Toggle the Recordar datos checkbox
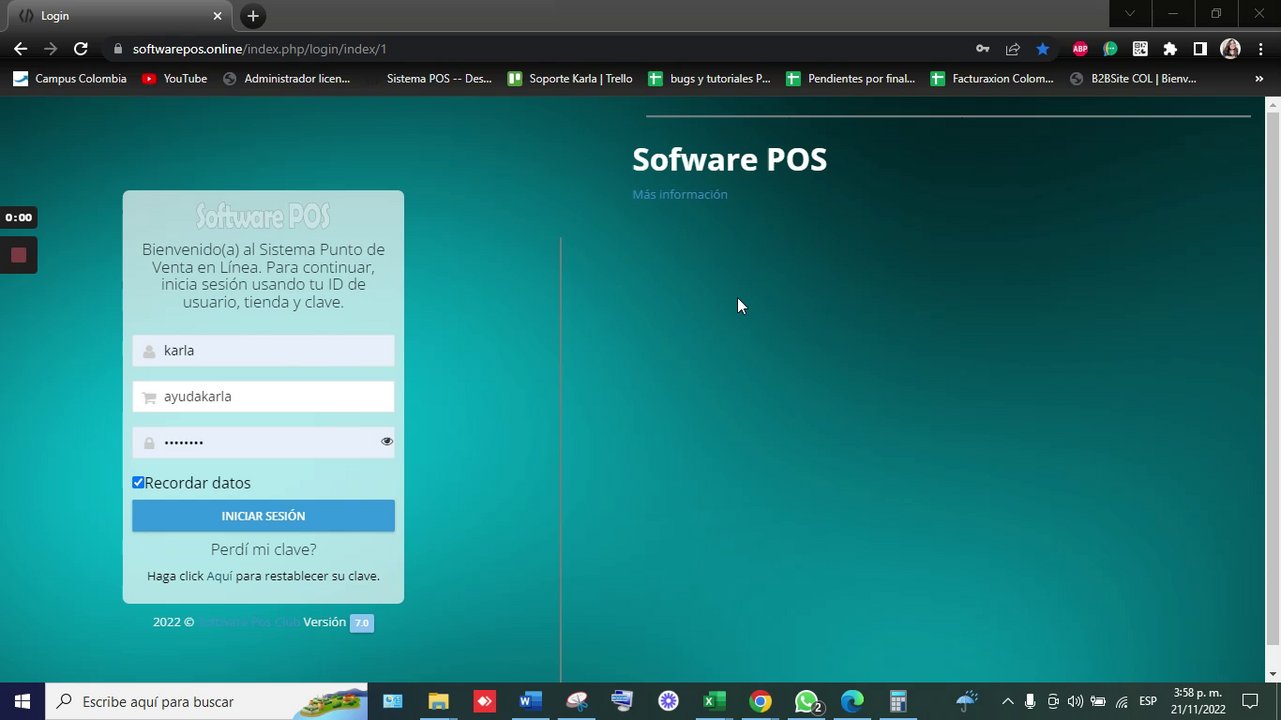Image resolution: width=1281 pixels, height=720 pixels. point(138,482)
